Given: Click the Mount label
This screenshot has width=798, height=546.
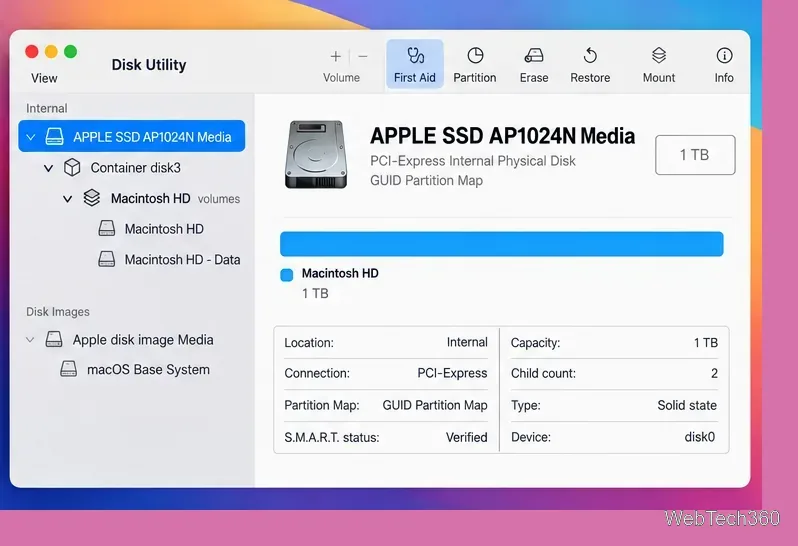Looking at the screenshot, I should (659, 78).
